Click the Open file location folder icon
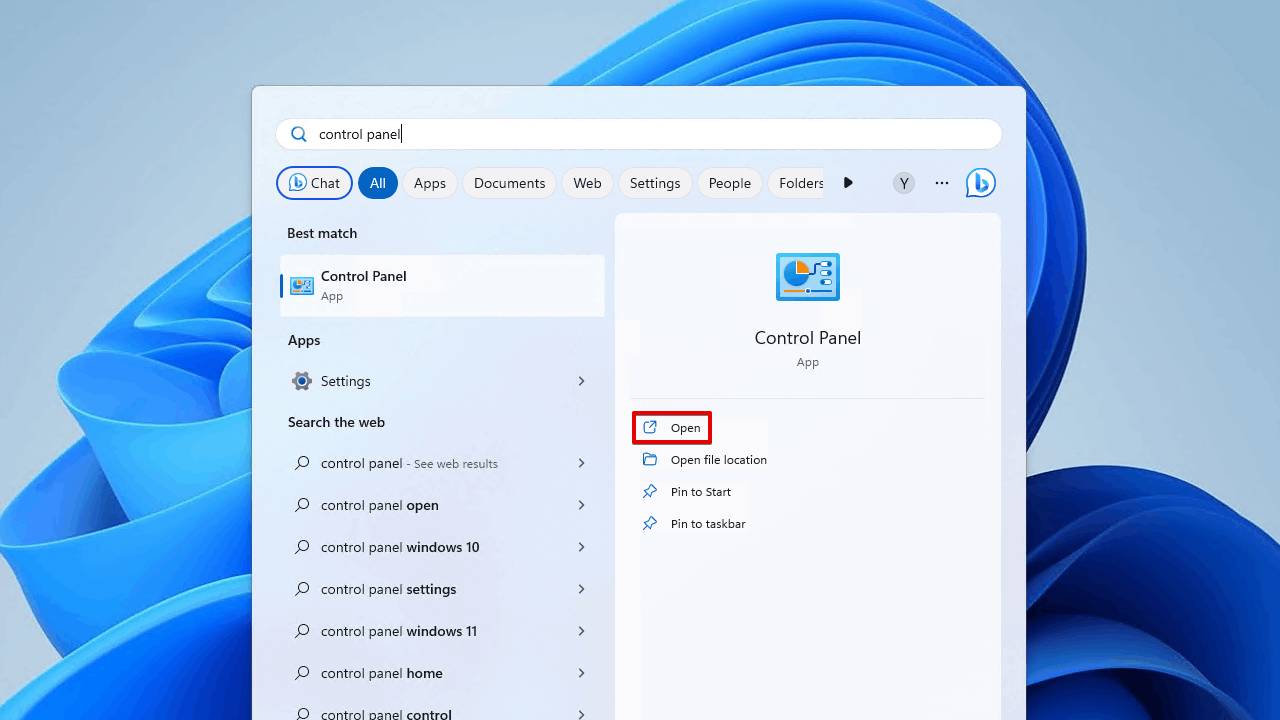This screenshot has height=720, width=1280. click(x=650, y=460)
